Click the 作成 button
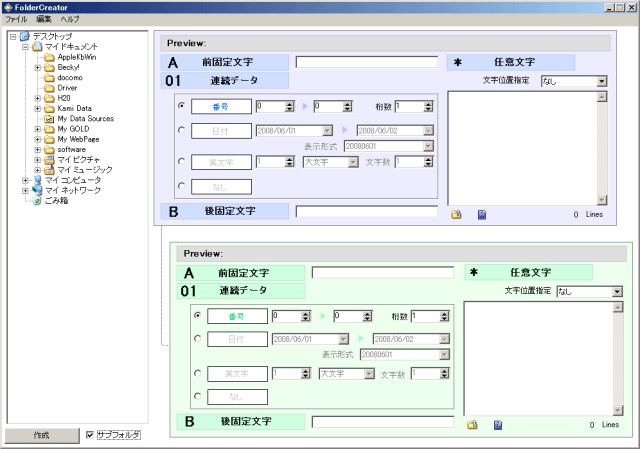This screenshot has height=449, width=640. tap(40, 436)
